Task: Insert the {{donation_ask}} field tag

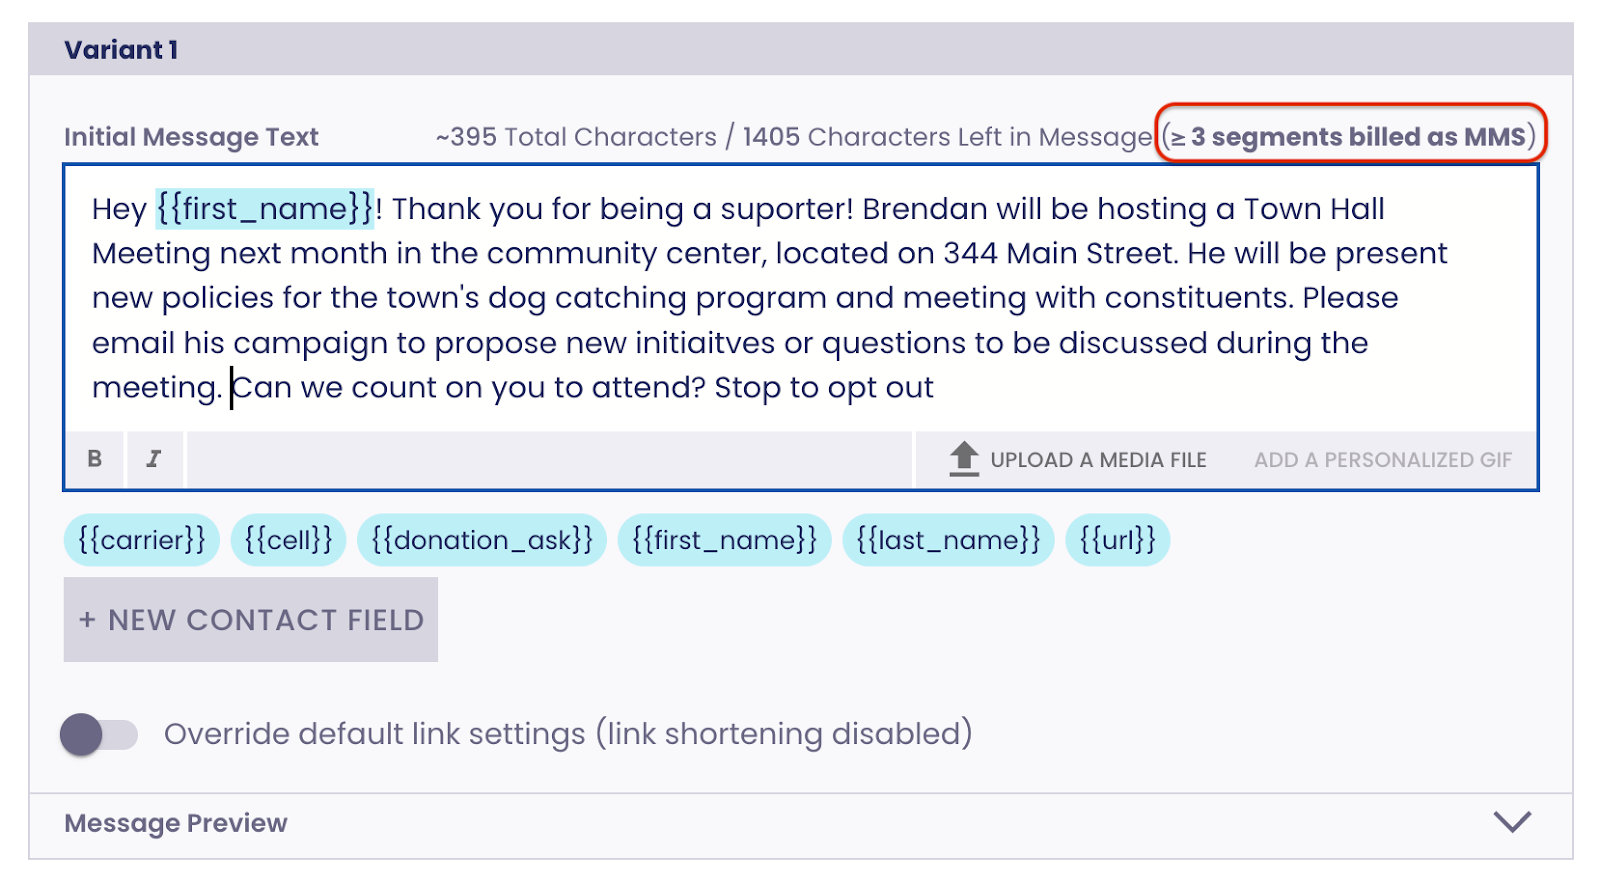Action: (482, 540)
